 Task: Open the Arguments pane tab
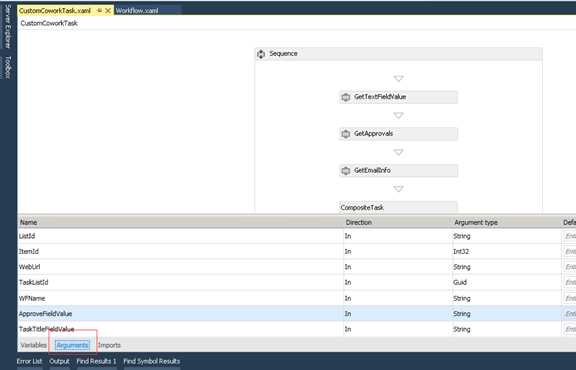point(72,345)
